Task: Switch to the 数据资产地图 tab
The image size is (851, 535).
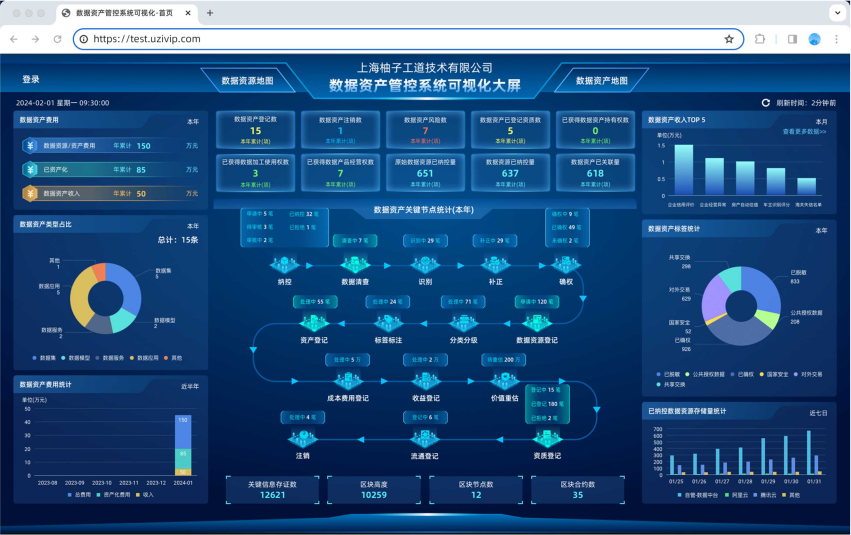Action: coord(603,80)
